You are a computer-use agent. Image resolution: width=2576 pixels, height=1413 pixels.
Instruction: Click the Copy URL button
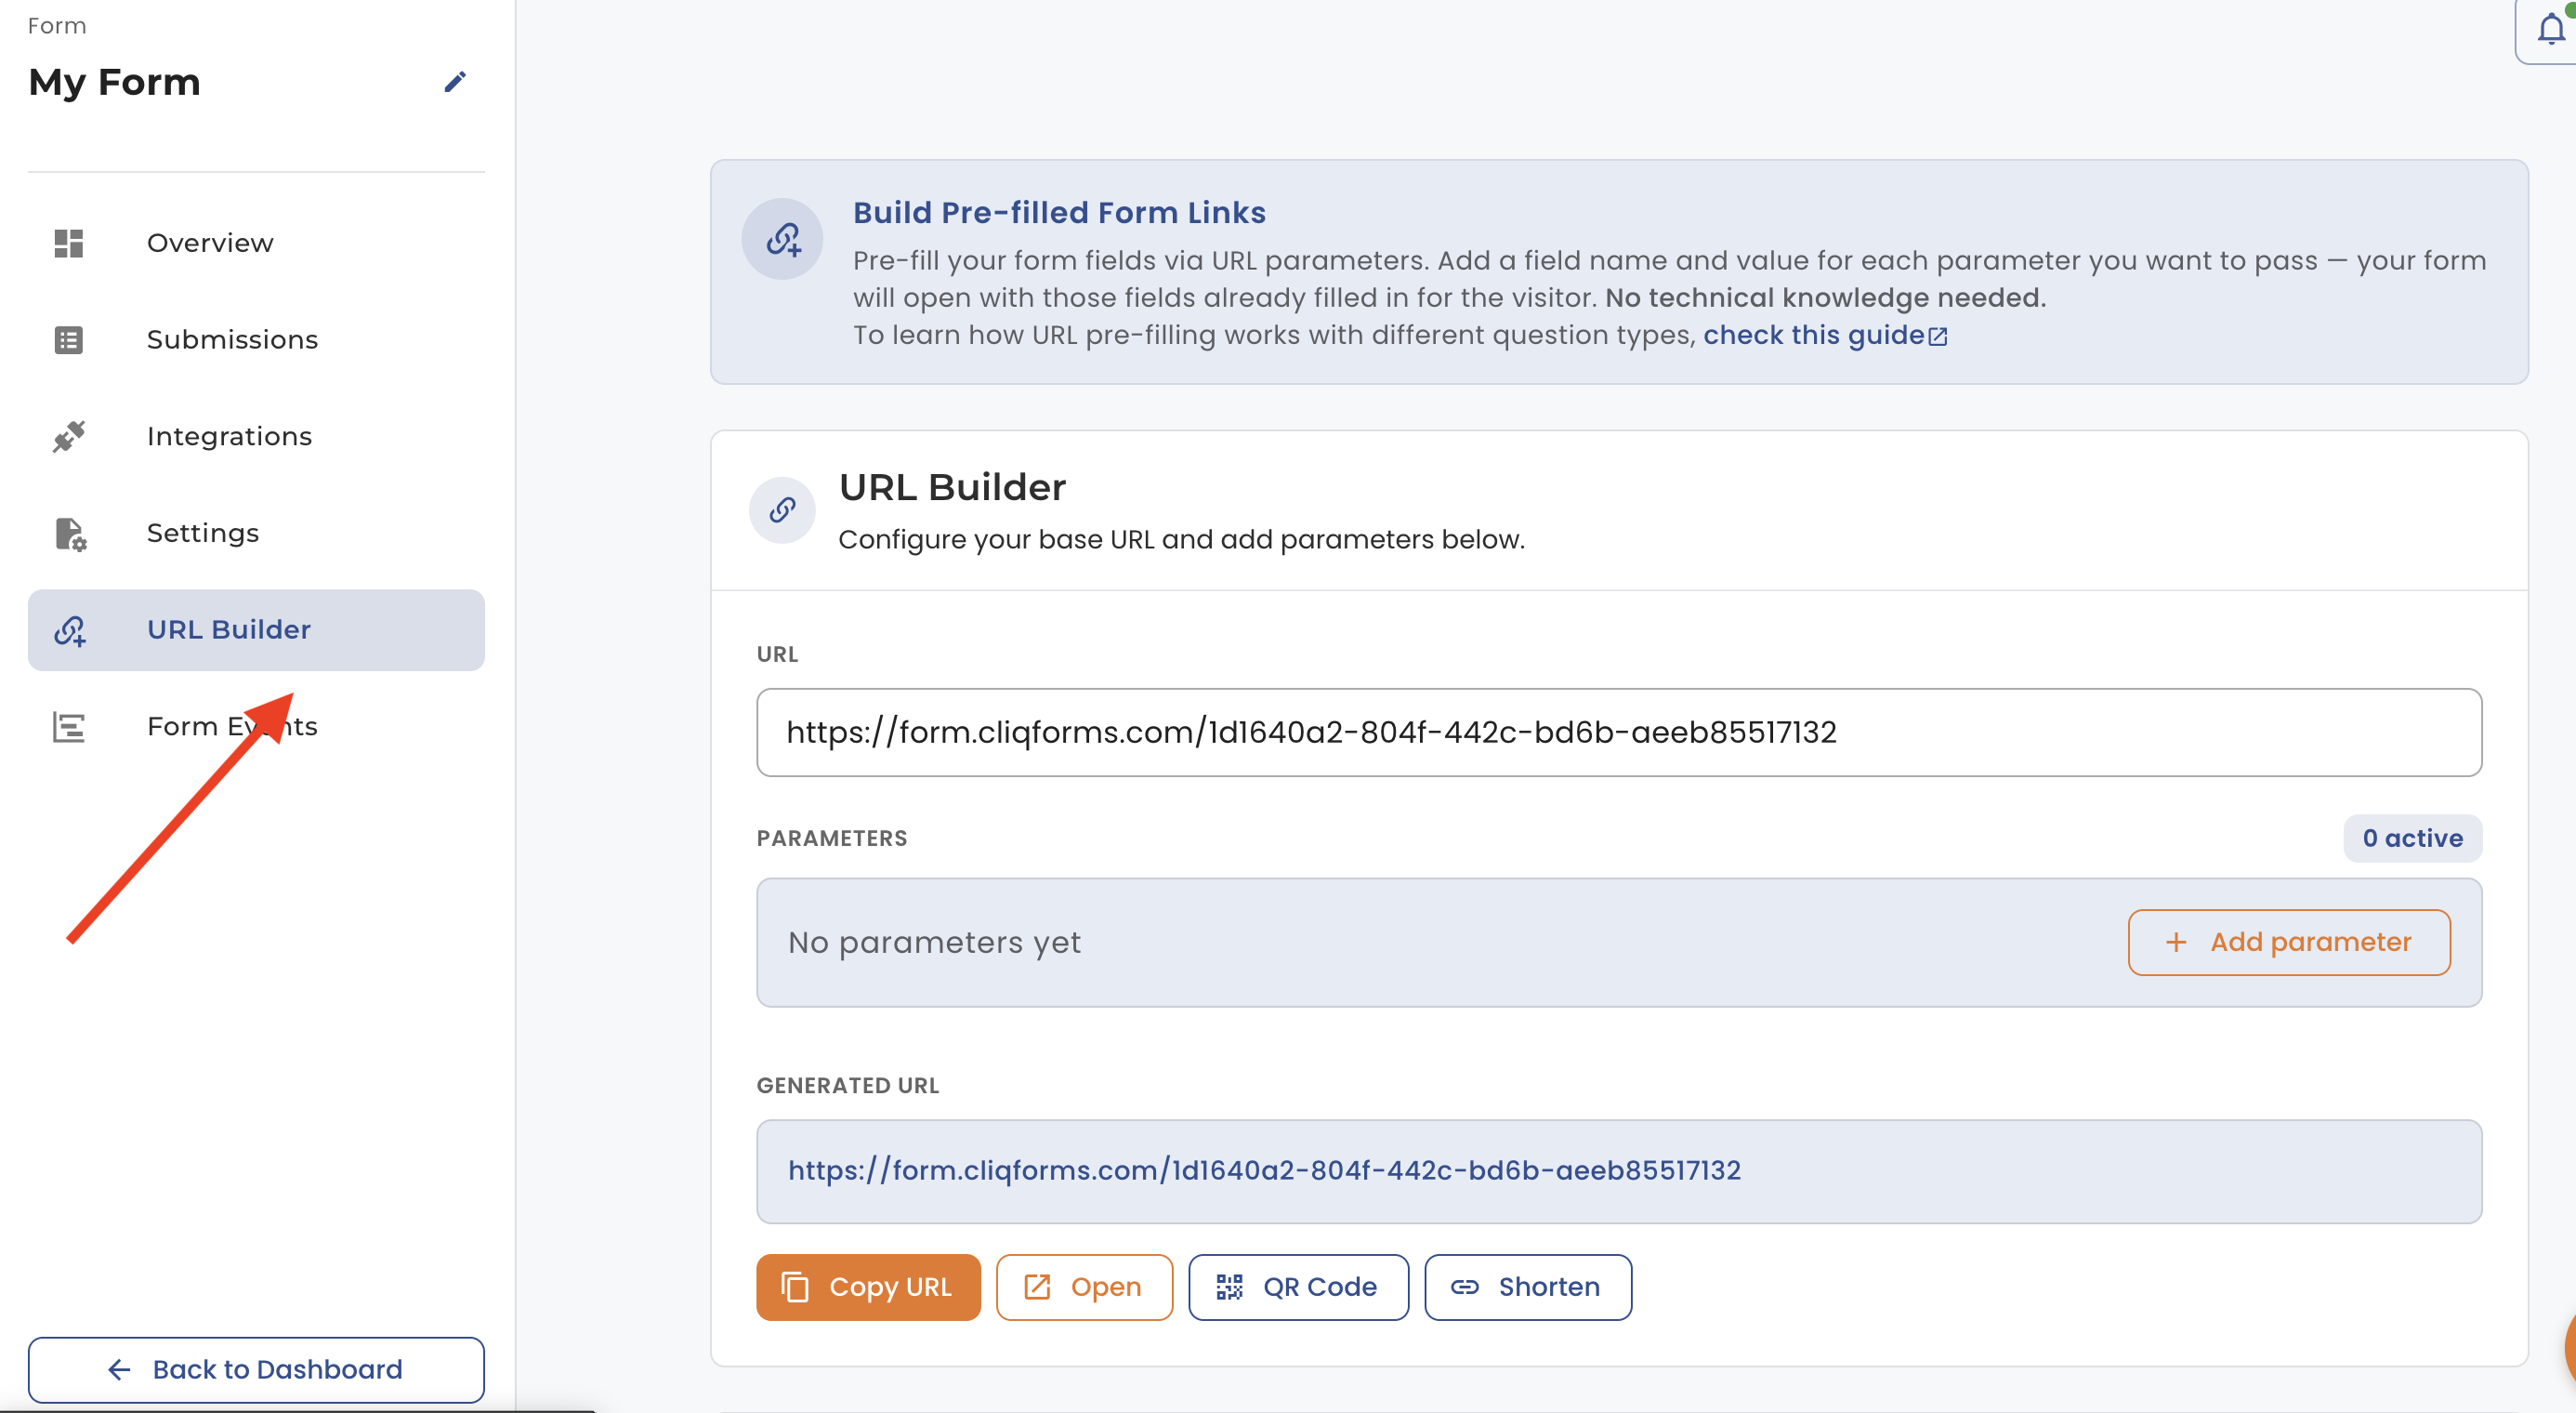(867, 1287)
